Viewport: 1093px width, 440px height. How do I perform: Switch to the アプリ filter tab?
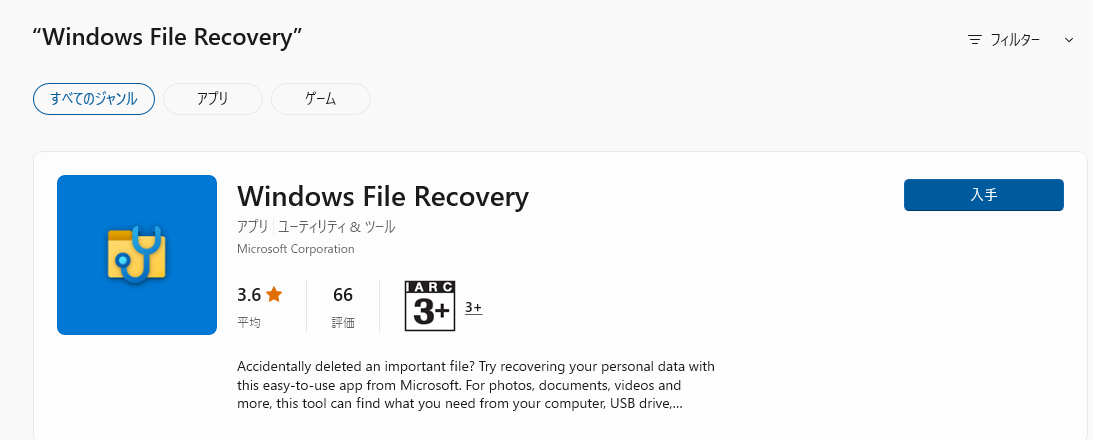(x=212, y=99)
